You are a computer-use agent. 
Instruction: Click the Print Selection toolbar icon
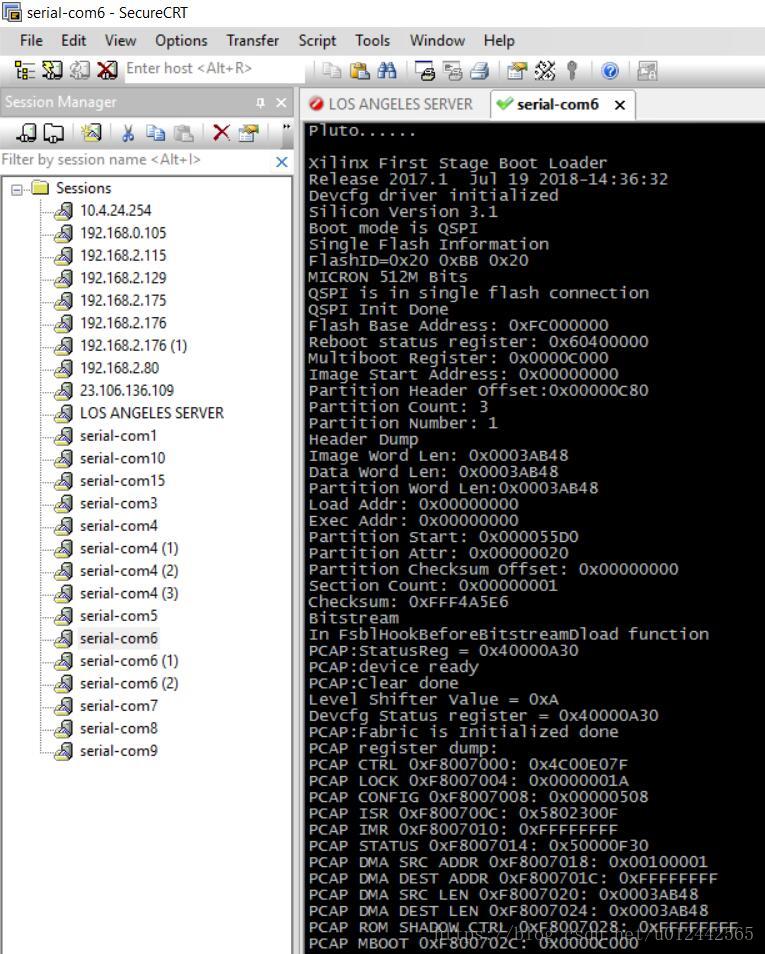tap(452, 71)
